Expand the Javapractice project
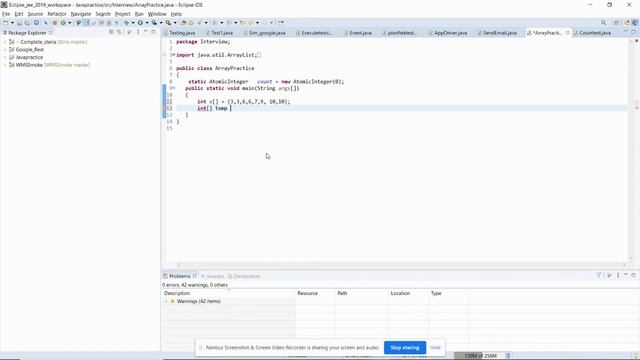Screen dimensions: 640x360 coord(5,58)
